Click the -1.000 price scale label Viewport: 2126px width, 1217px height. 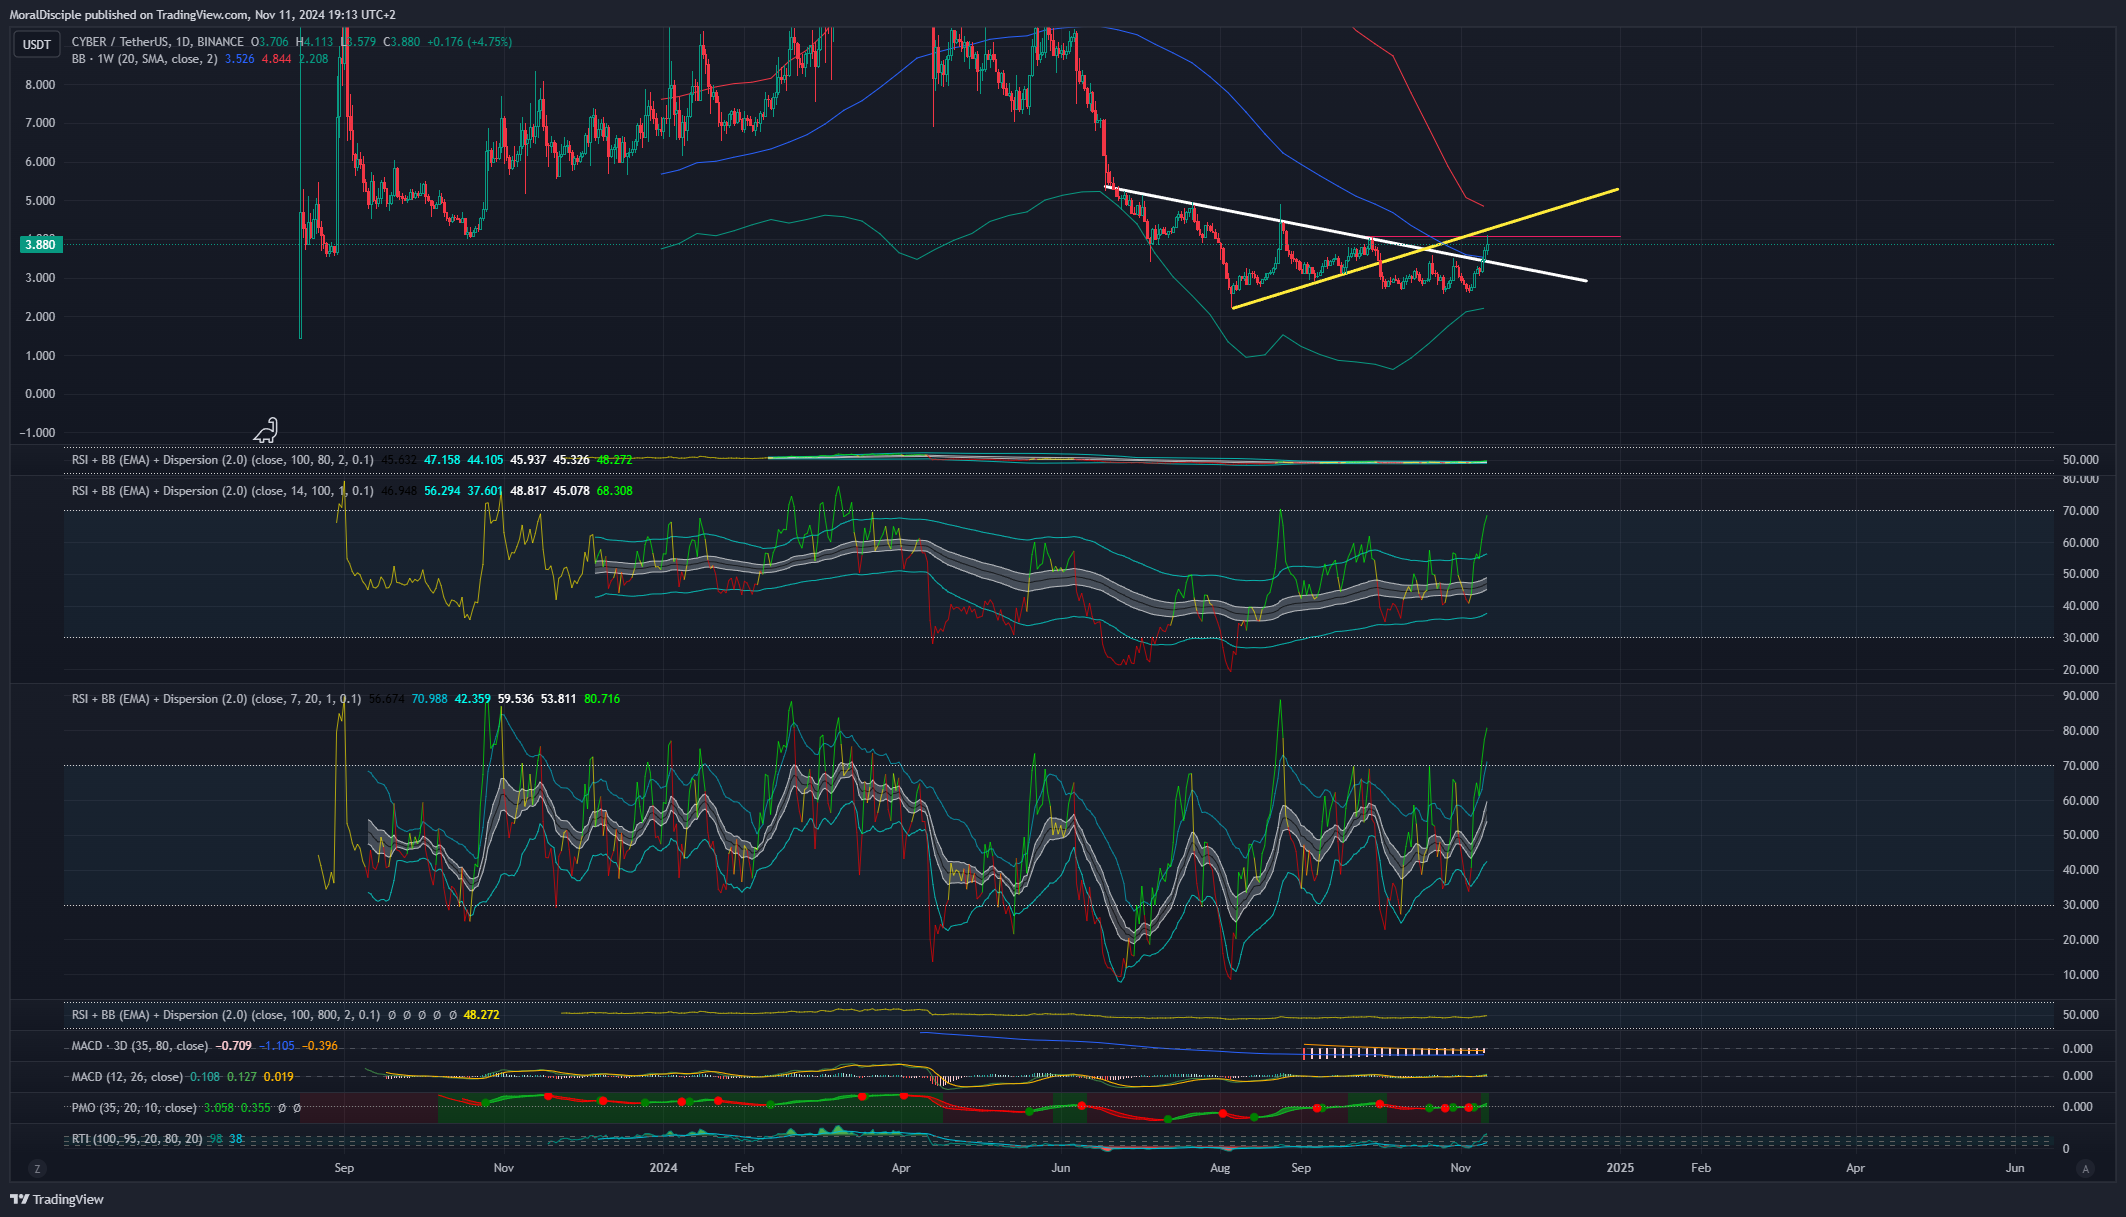[38, 433]
